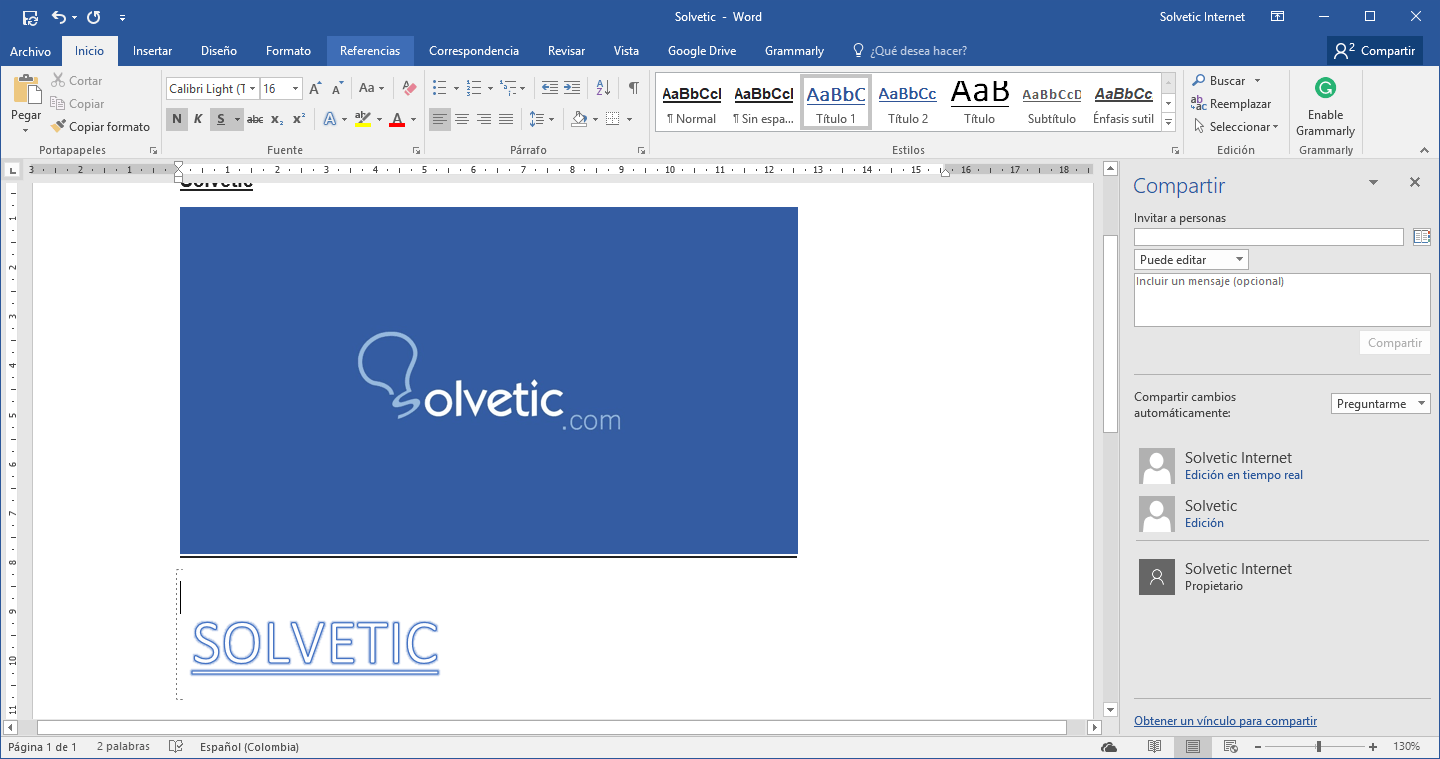Apply red font color
This screenshot has width=1440, height=759.
(x=397, y=120)
